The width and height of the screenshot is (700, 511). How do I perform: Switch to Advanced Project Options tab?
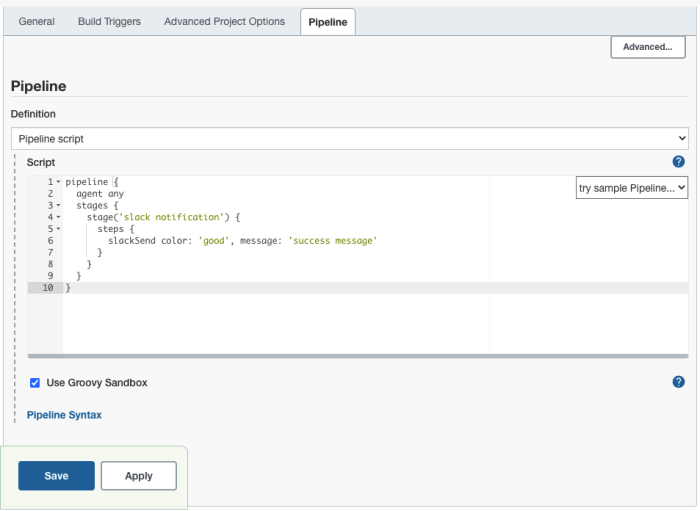224,21
